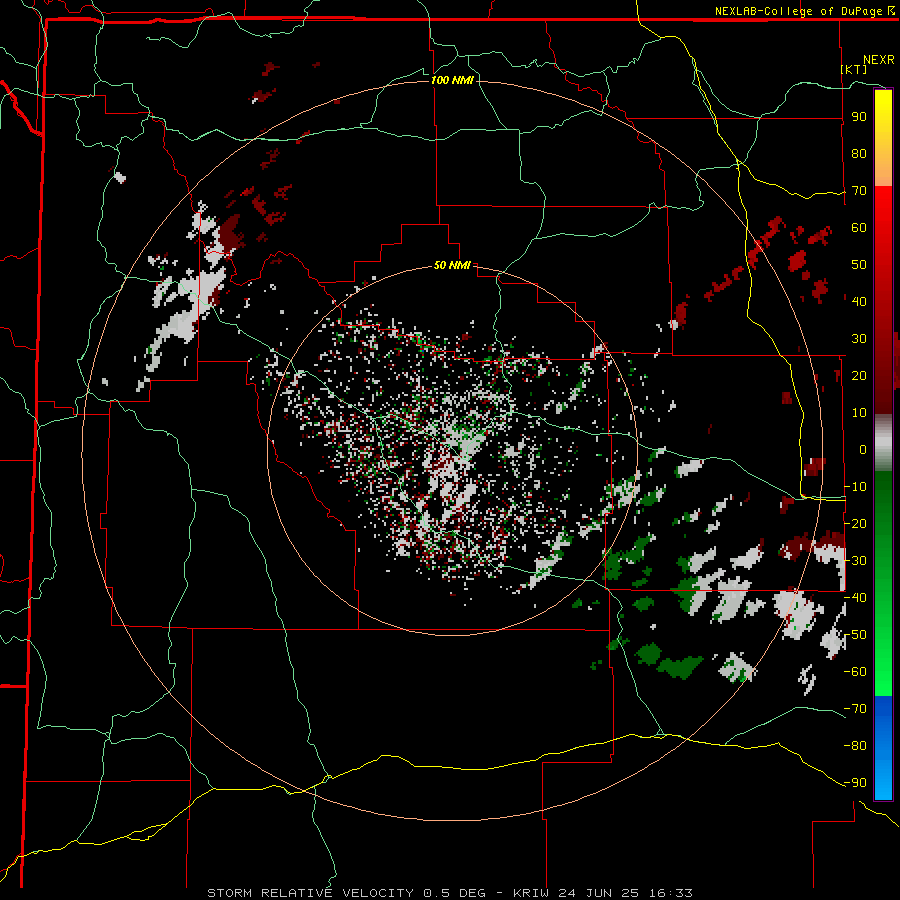Image resolution: width=900 pixels, height=900 pixels.
Task: Click the positive 30 scale value
Action: 859,339
